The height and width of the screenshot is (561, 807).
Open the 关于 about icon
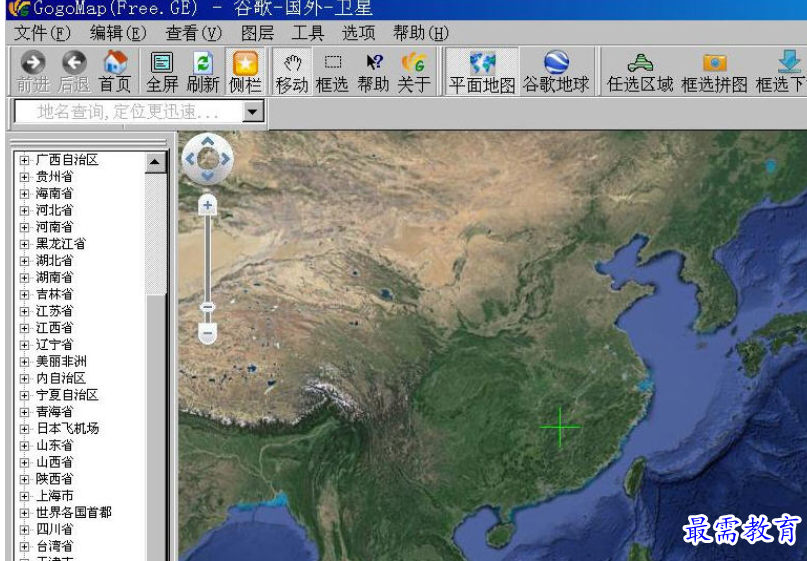[414, 71]
